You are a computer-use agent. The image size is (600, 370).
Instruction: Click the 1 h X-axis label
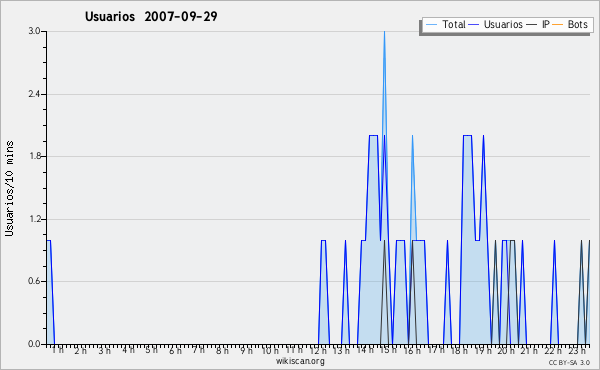pos(57,350)
